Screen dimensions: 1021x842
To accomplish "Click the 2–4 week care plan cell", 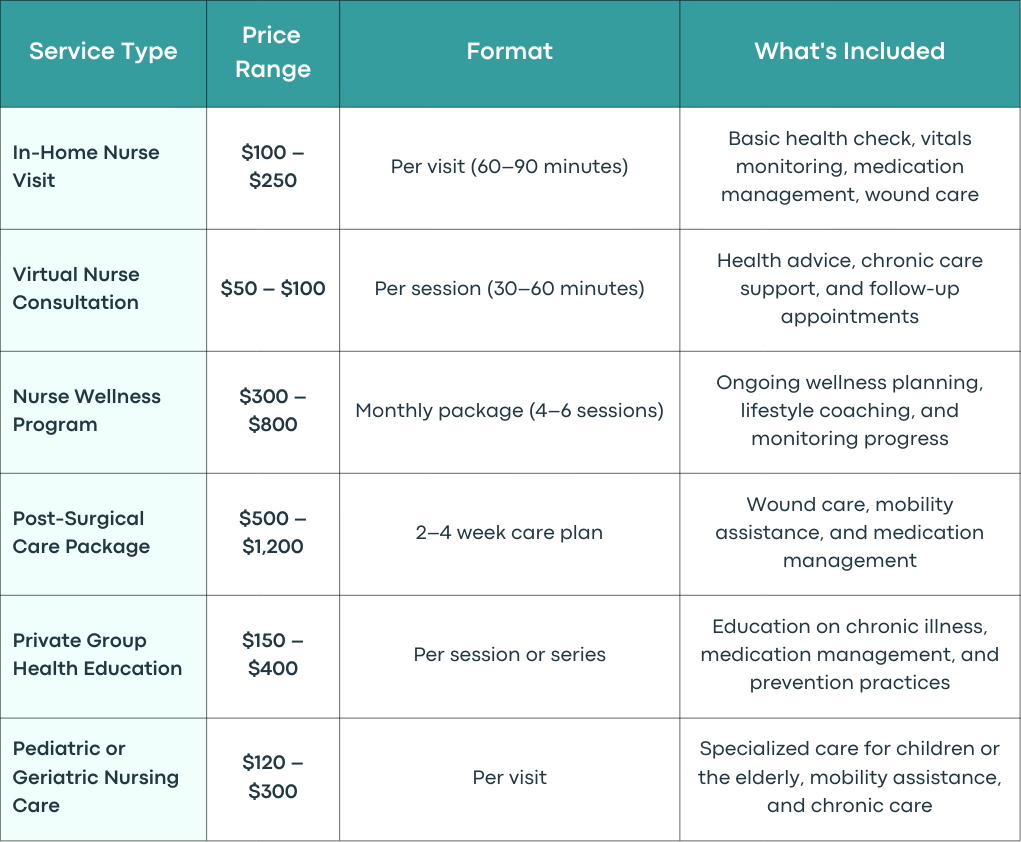I will (509, 533).
